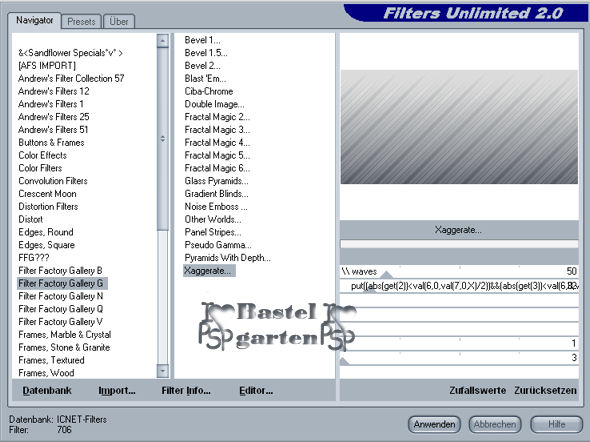Open the Über tab
Viewport: 590px width, 442px height.
tap(119, 21)
